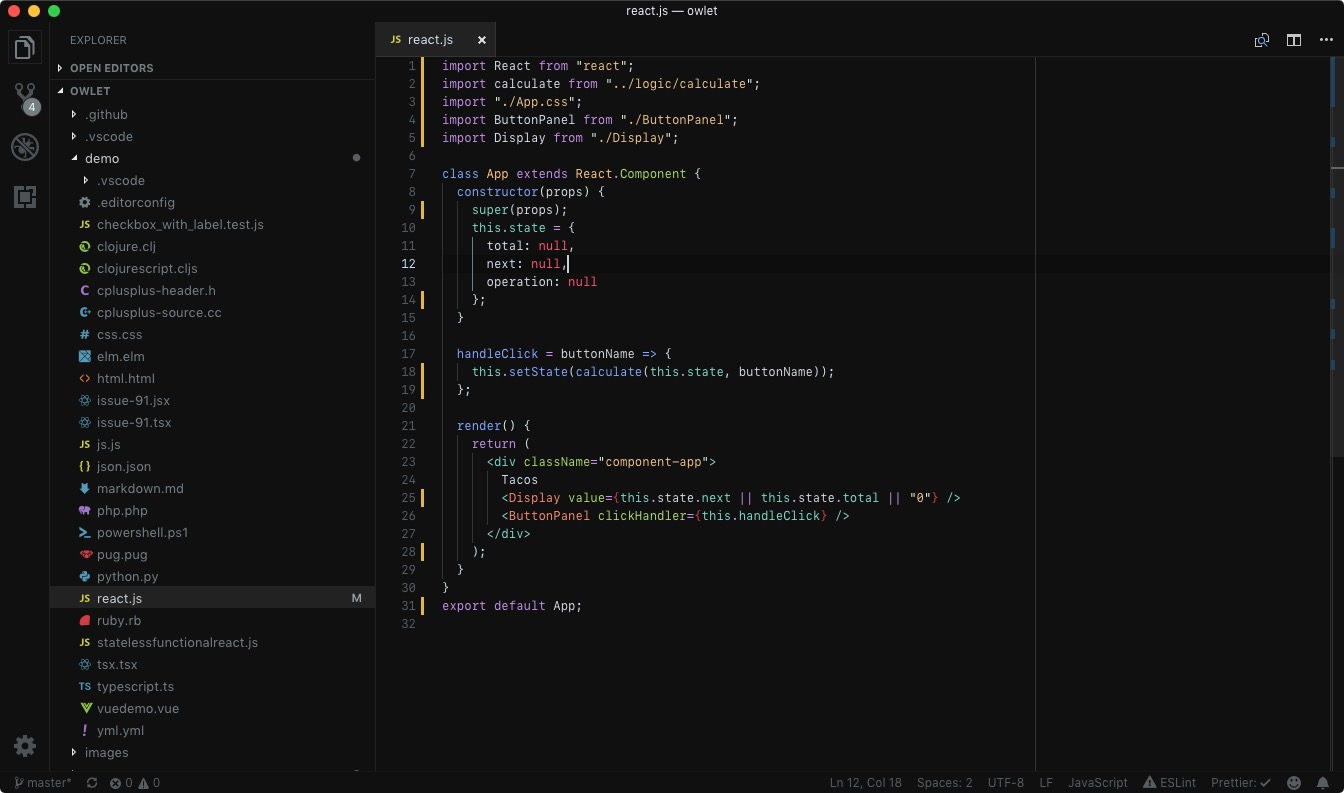Collapse the demo folder

coord(212,158)
